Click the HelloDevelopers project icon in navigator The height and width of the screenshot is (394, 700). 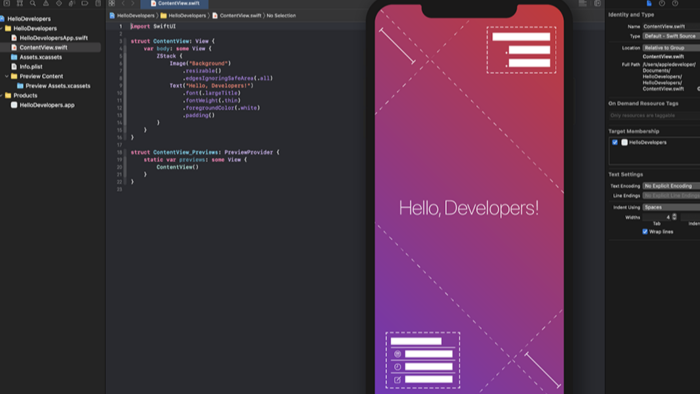click(2, 19)
